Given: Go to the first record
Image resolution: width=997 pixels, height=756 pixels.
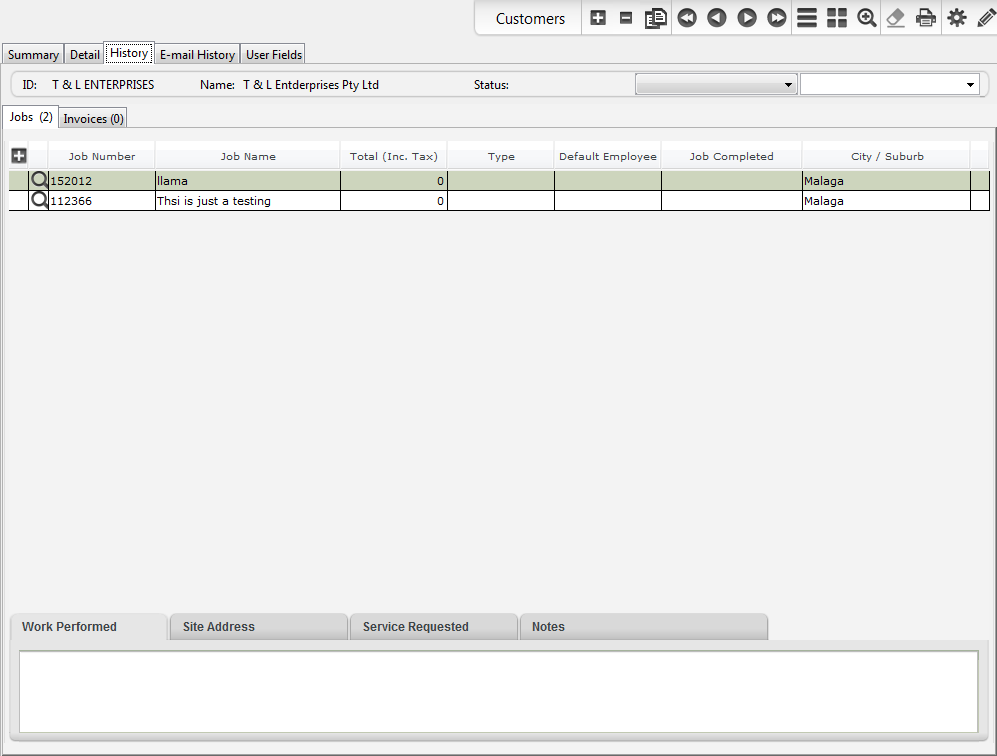Looking at the screenshot, I should [686, 18].
